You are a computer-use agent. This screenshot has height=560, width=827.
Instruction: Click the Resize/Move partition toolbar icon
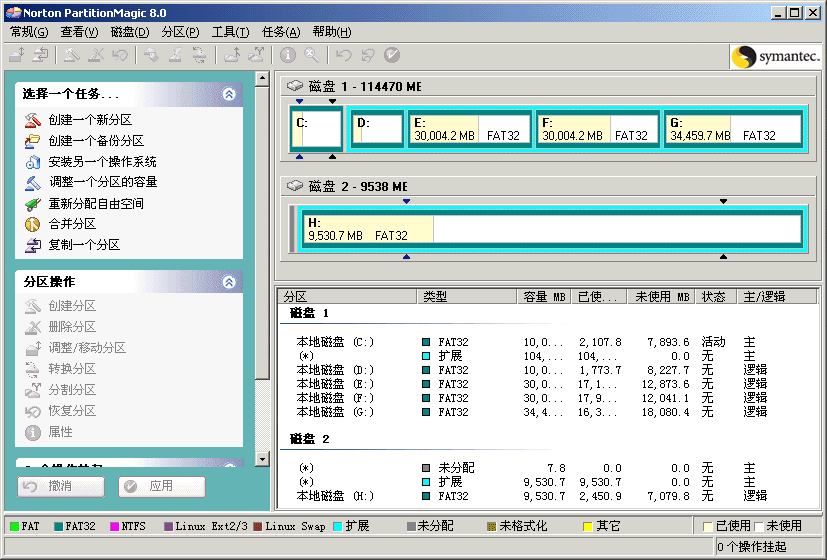pos(17,55)
